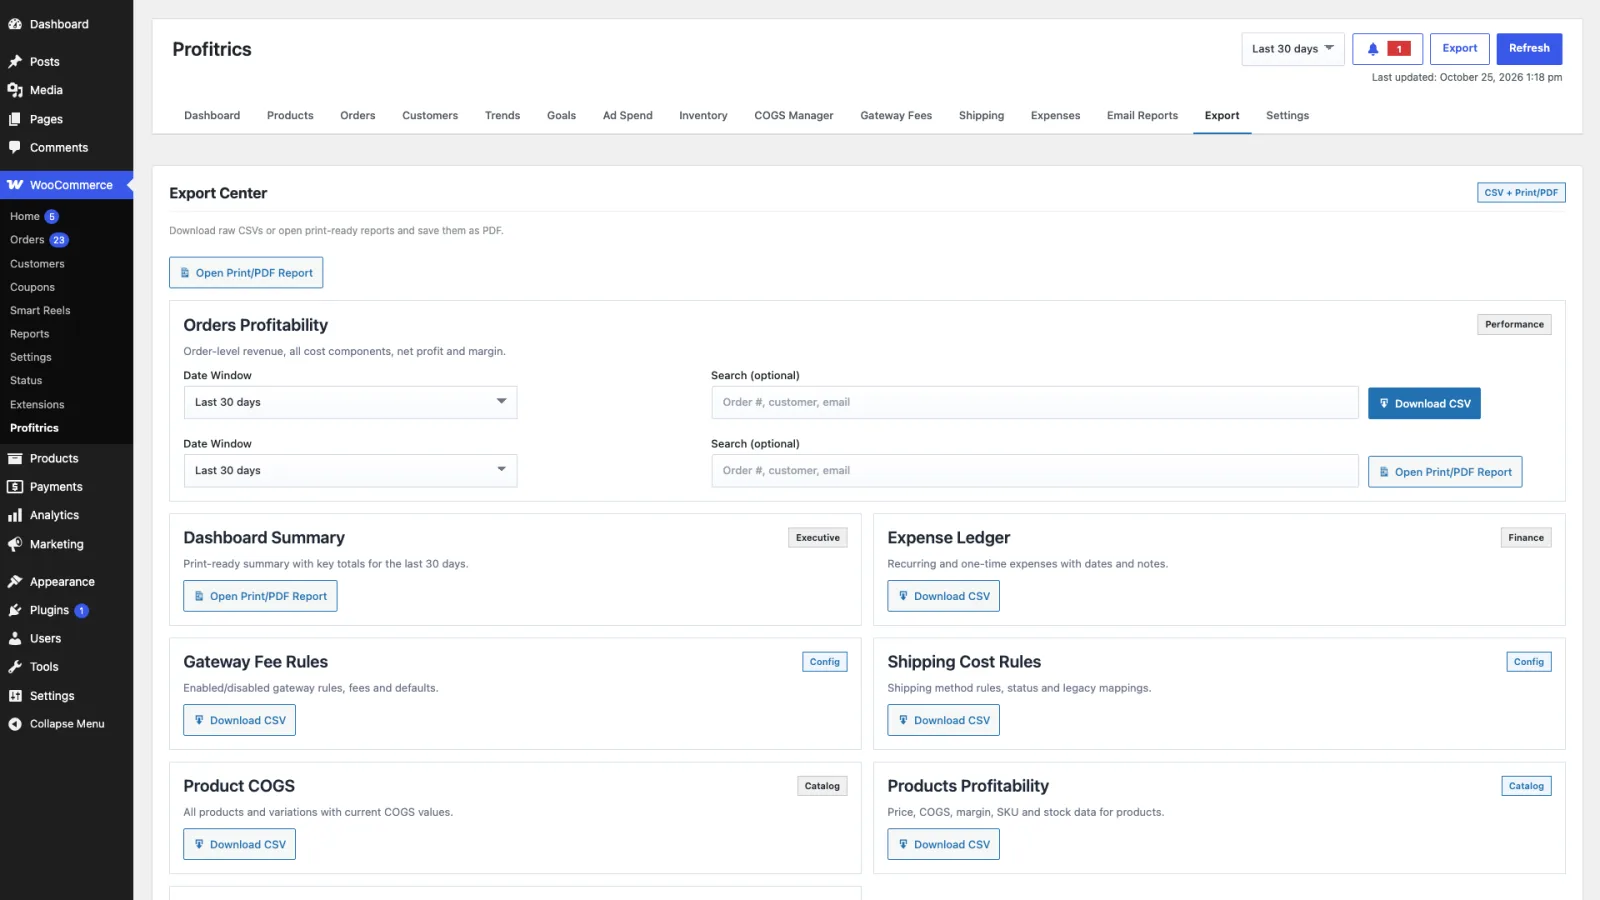Open Smart Reels submenu link
This screenshot has width=1600, height=900.
40,311
